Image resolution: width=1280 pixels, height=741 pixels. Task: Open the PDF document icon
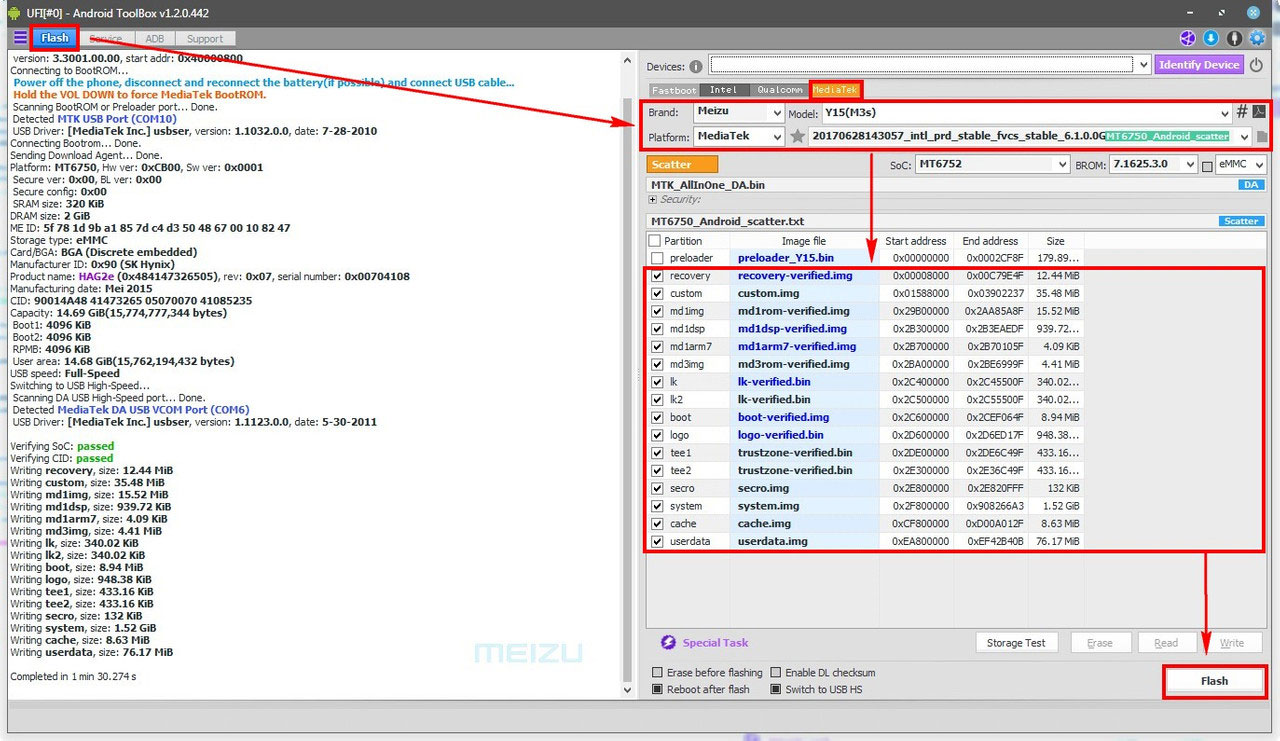pos(1259,112)
